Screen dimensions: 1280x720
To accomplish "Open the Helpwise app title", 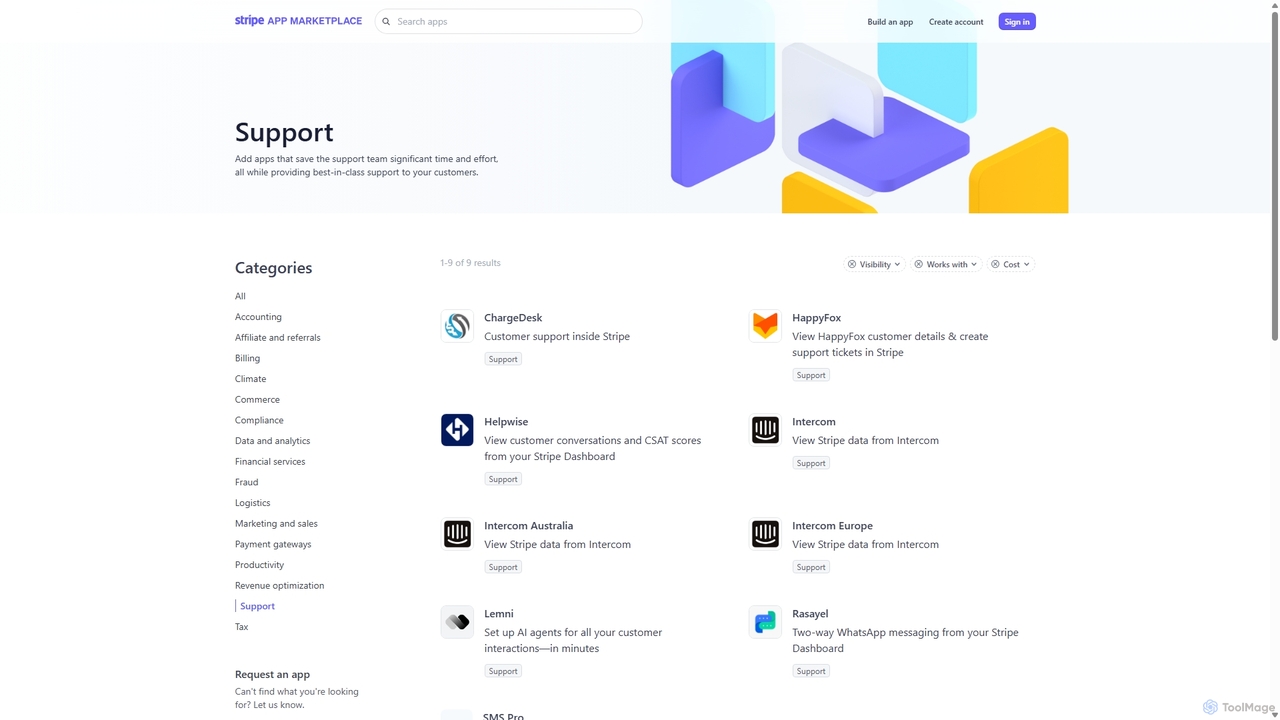I will [x=506, y=422].
